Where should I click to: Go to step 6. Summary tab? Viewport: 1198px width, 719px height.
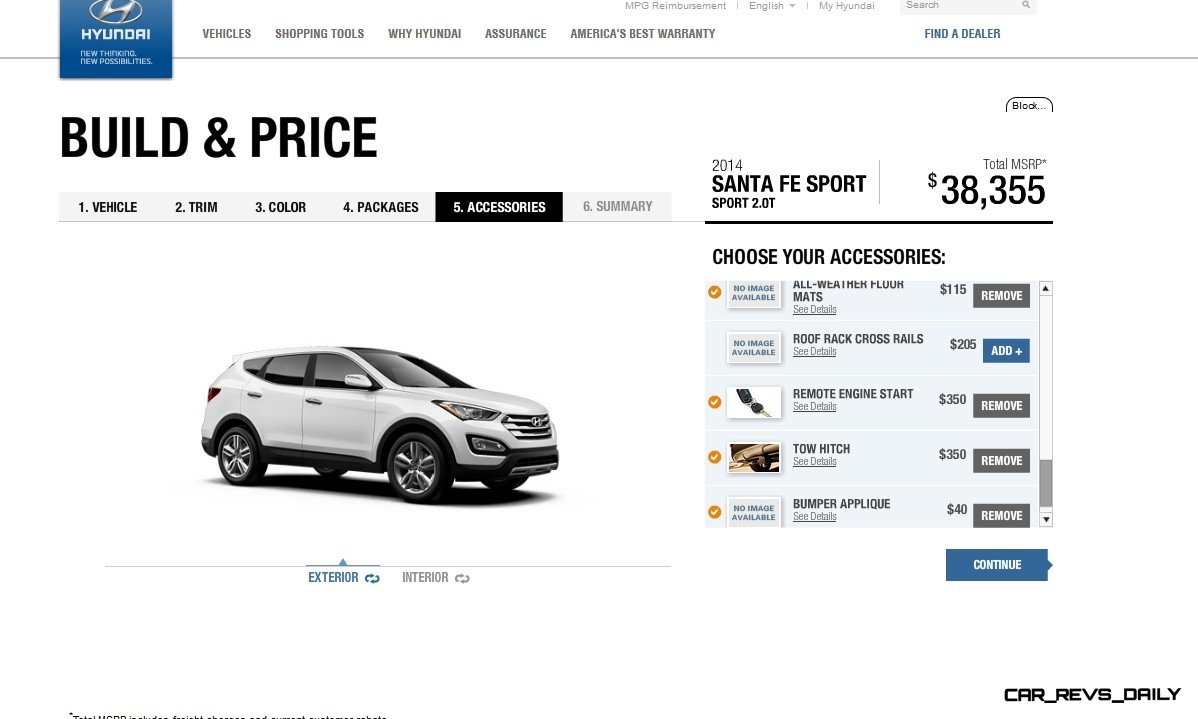617,207
